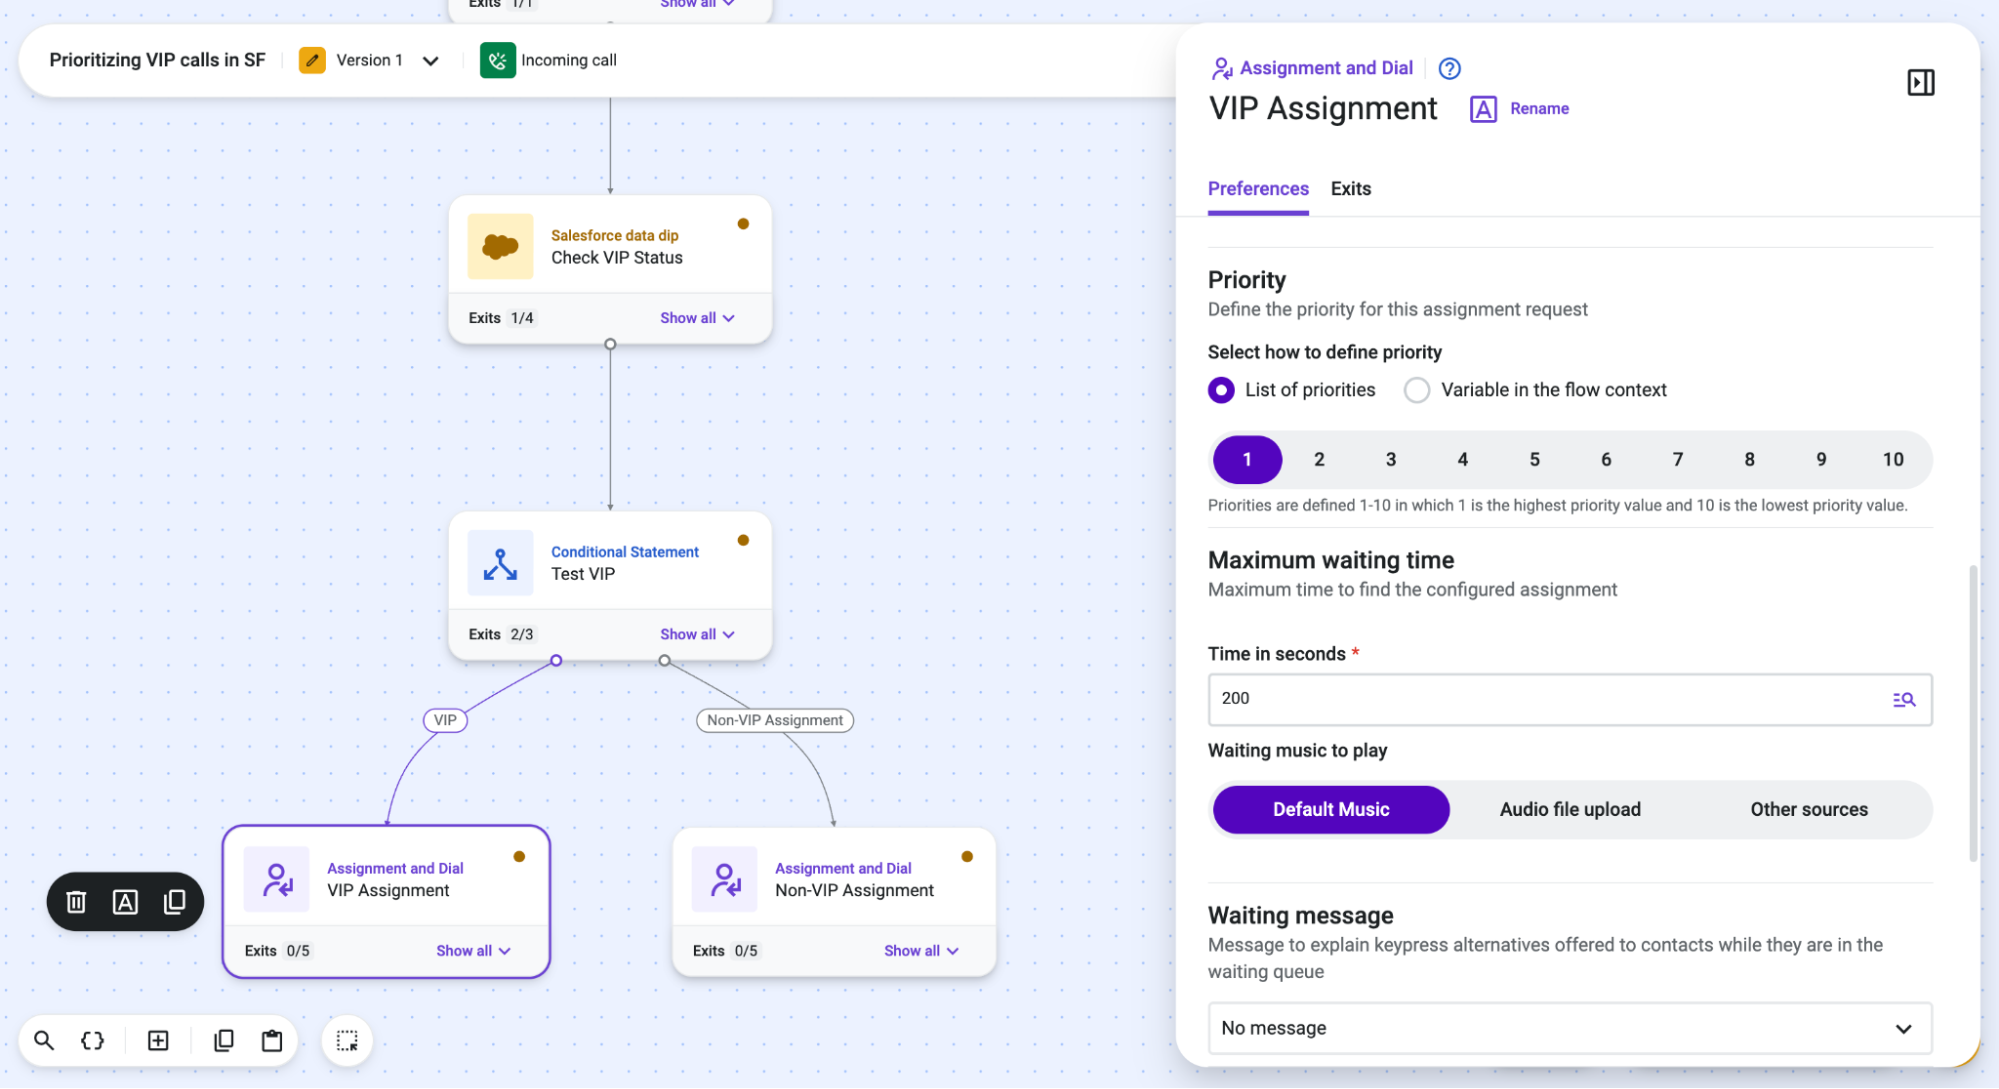Open the No message waiting message dropdown
This screenshot has width=1999, height=1089.
pyautogui.click(x=1569, y=1029)
